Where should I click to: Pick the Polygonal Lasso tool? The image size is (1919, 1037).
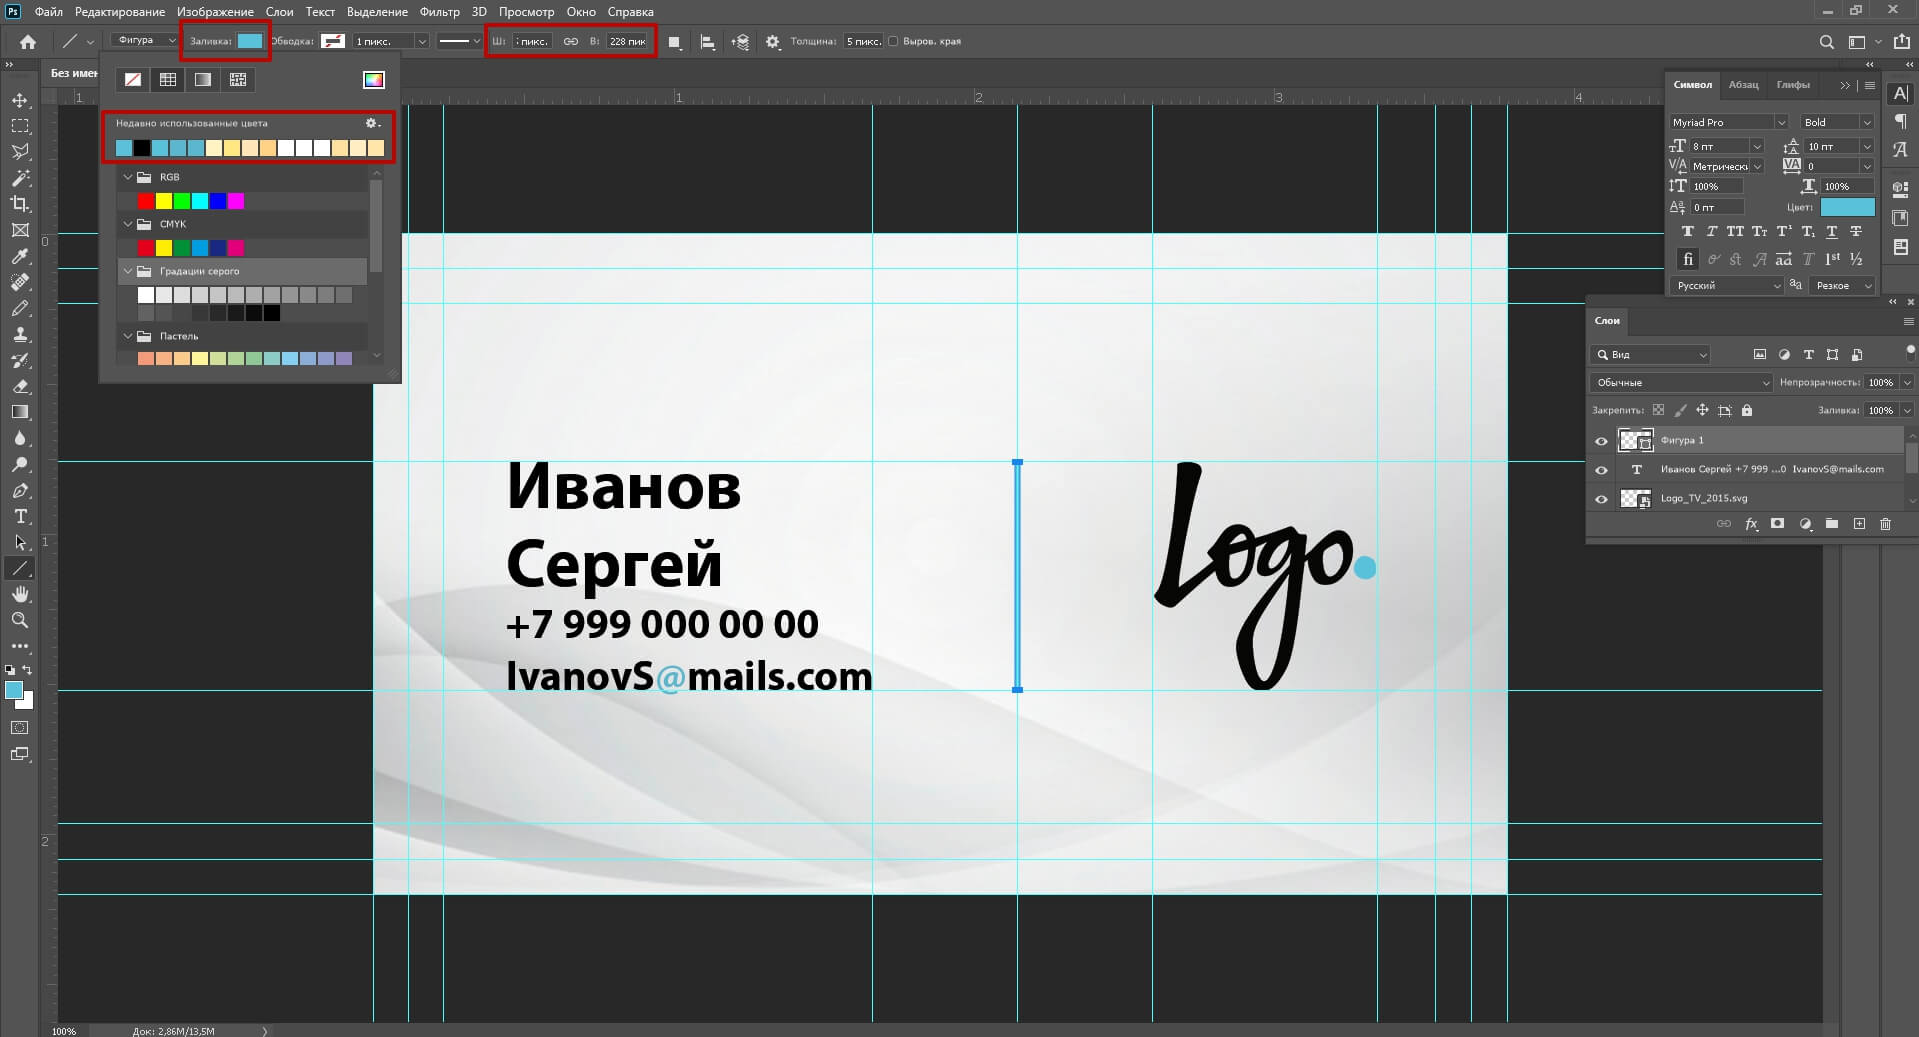click(x=20, y=152)
